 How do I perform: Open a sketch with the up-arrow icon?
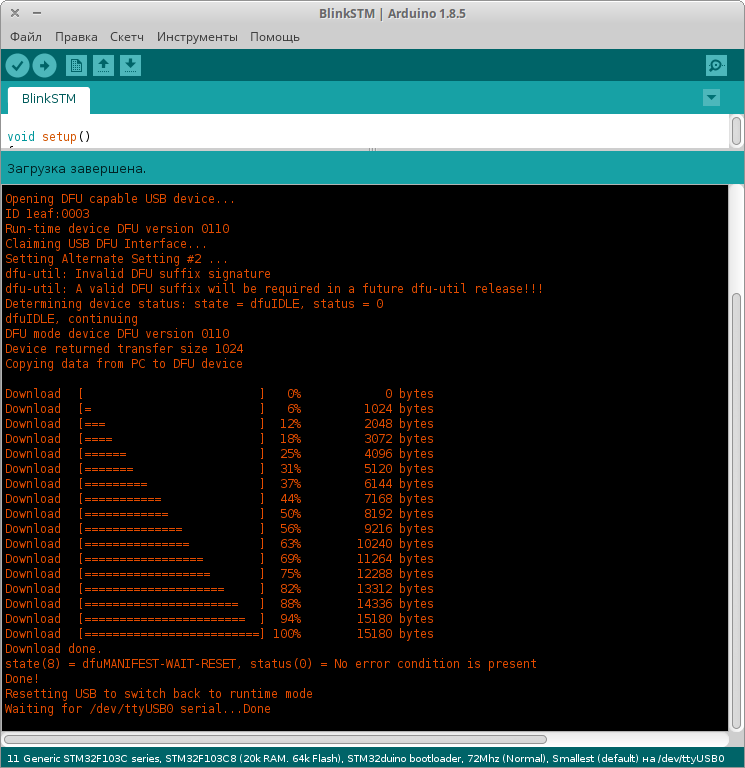click(x=103, y=66)
